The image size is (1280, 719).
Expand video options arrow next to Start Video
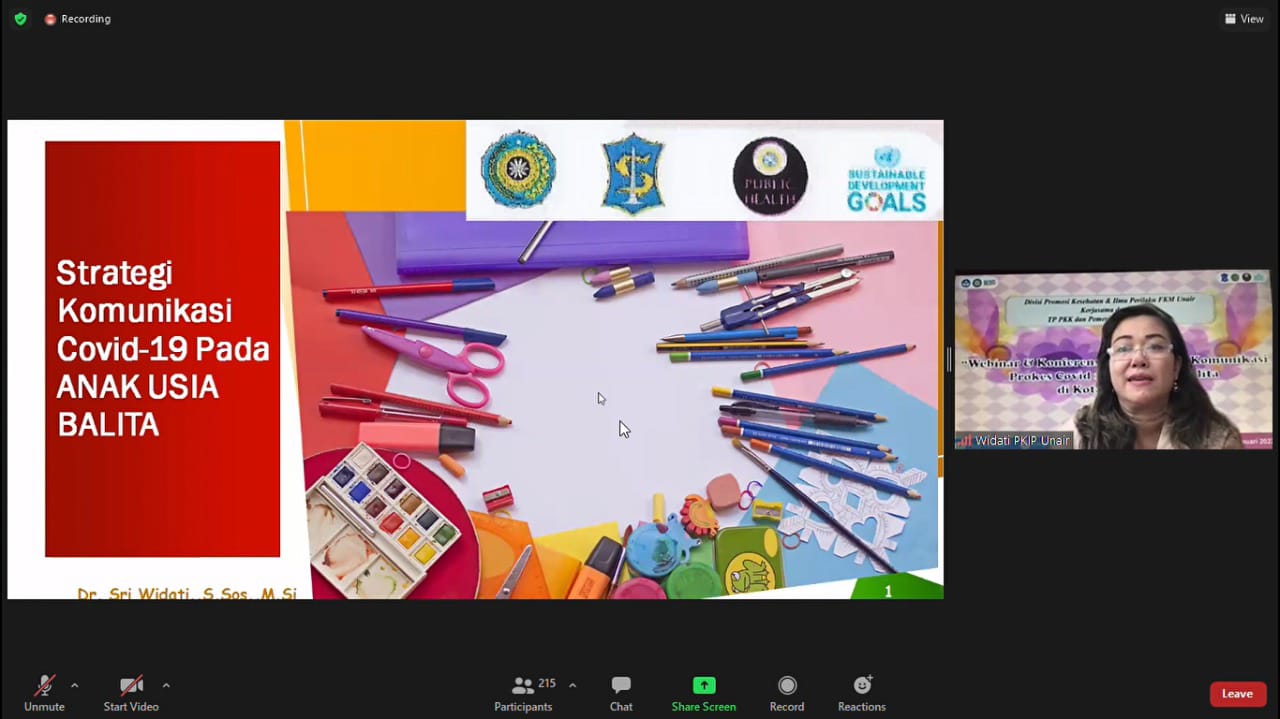pyautogui.click(x=166, y=685)
